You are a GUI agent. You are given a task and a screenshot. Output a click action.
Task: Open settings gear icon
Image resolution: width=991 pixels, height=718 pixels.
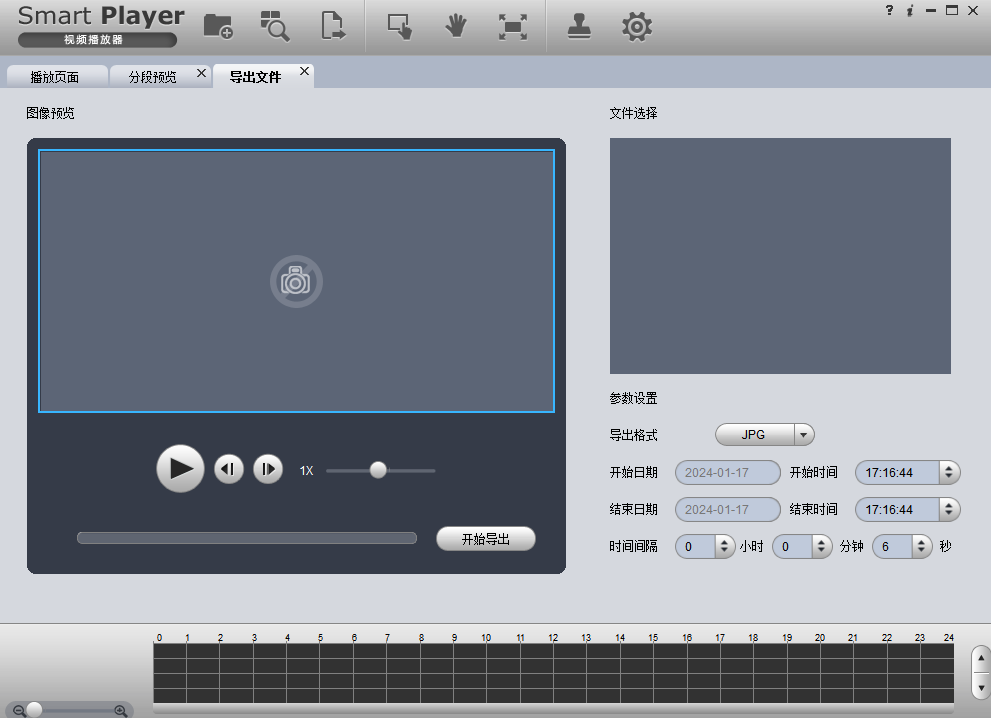[636, 26]
